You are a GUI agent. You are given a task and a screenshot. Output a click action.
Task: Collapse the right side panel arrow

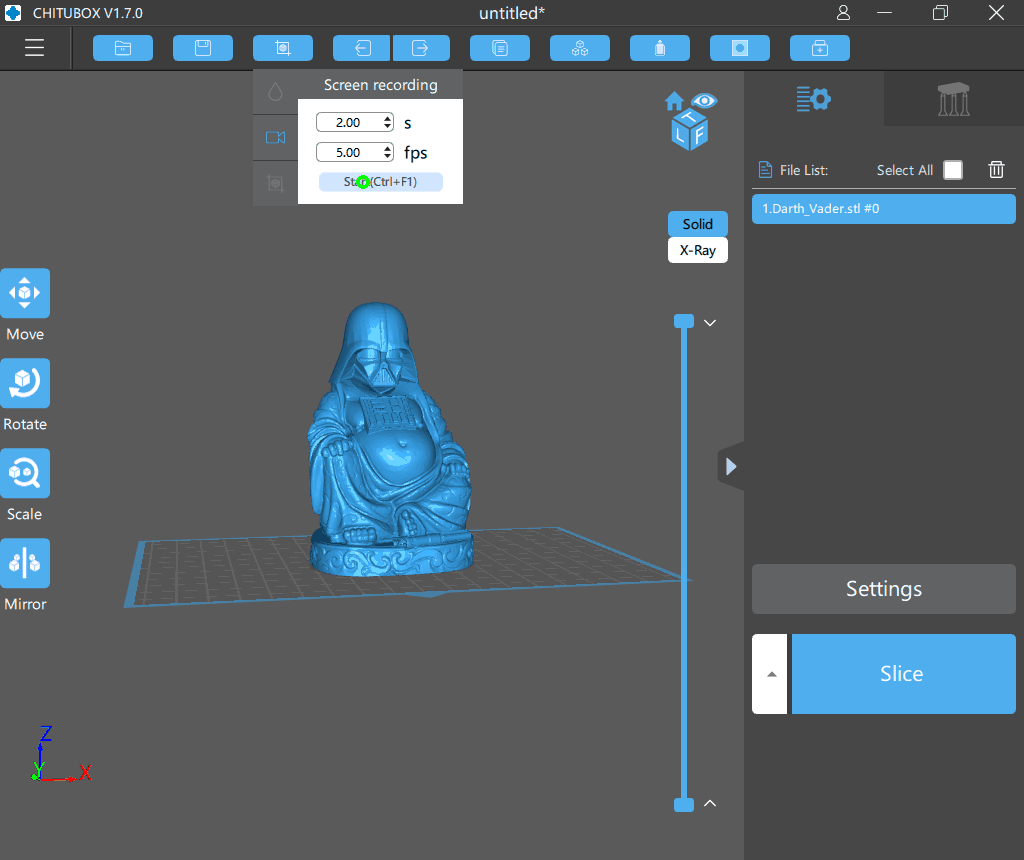[x=731, y=466]
